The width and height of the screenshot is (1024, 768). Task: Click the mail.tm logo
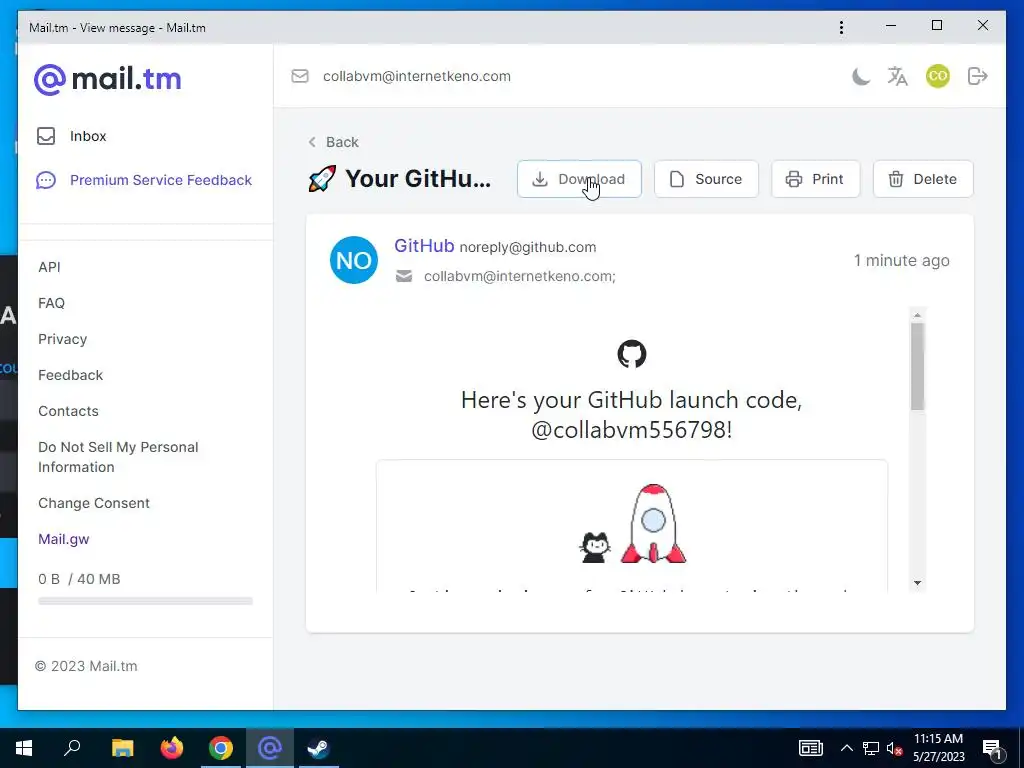click(108, 80)
